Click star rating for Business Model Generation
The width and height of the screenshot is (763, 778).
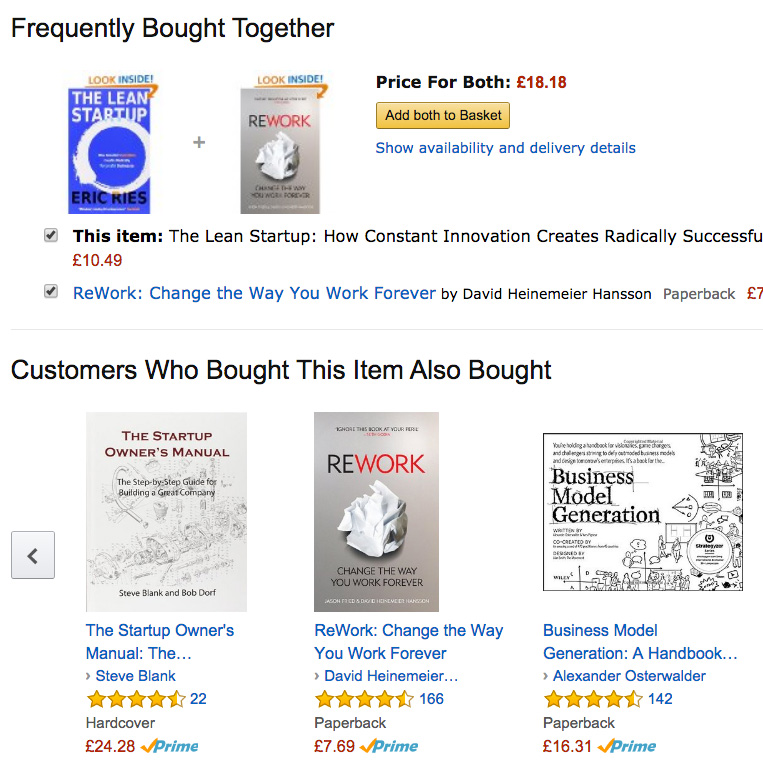tap(592, 699)
